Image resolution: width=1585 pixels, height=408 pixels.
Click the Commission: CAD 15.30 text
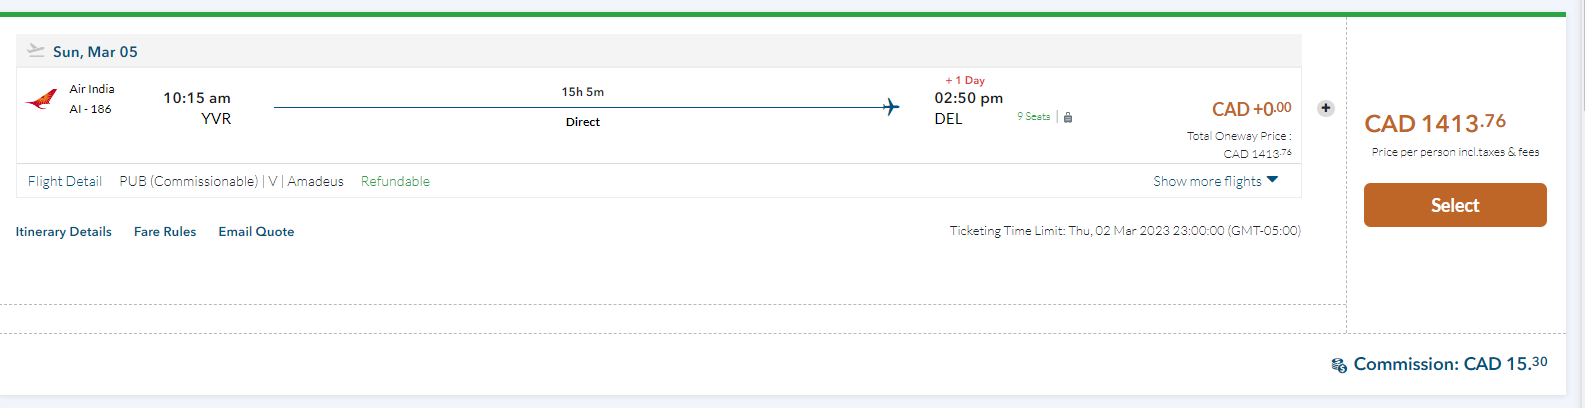1450,364
